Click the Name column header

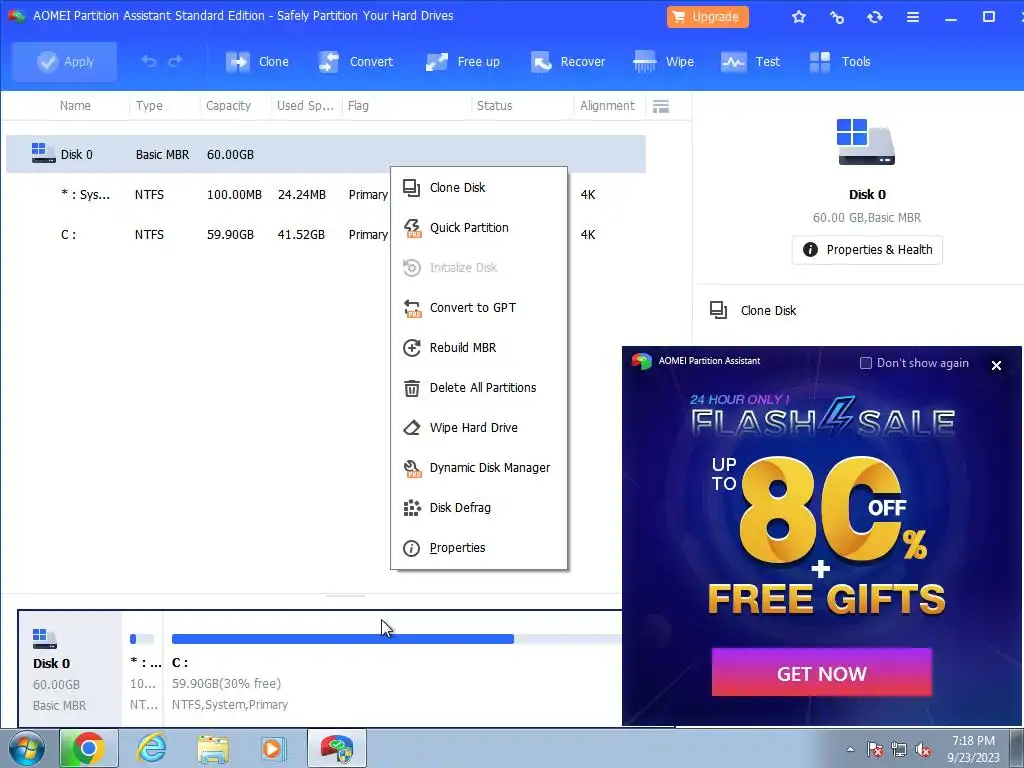click(x=75, y=106)
